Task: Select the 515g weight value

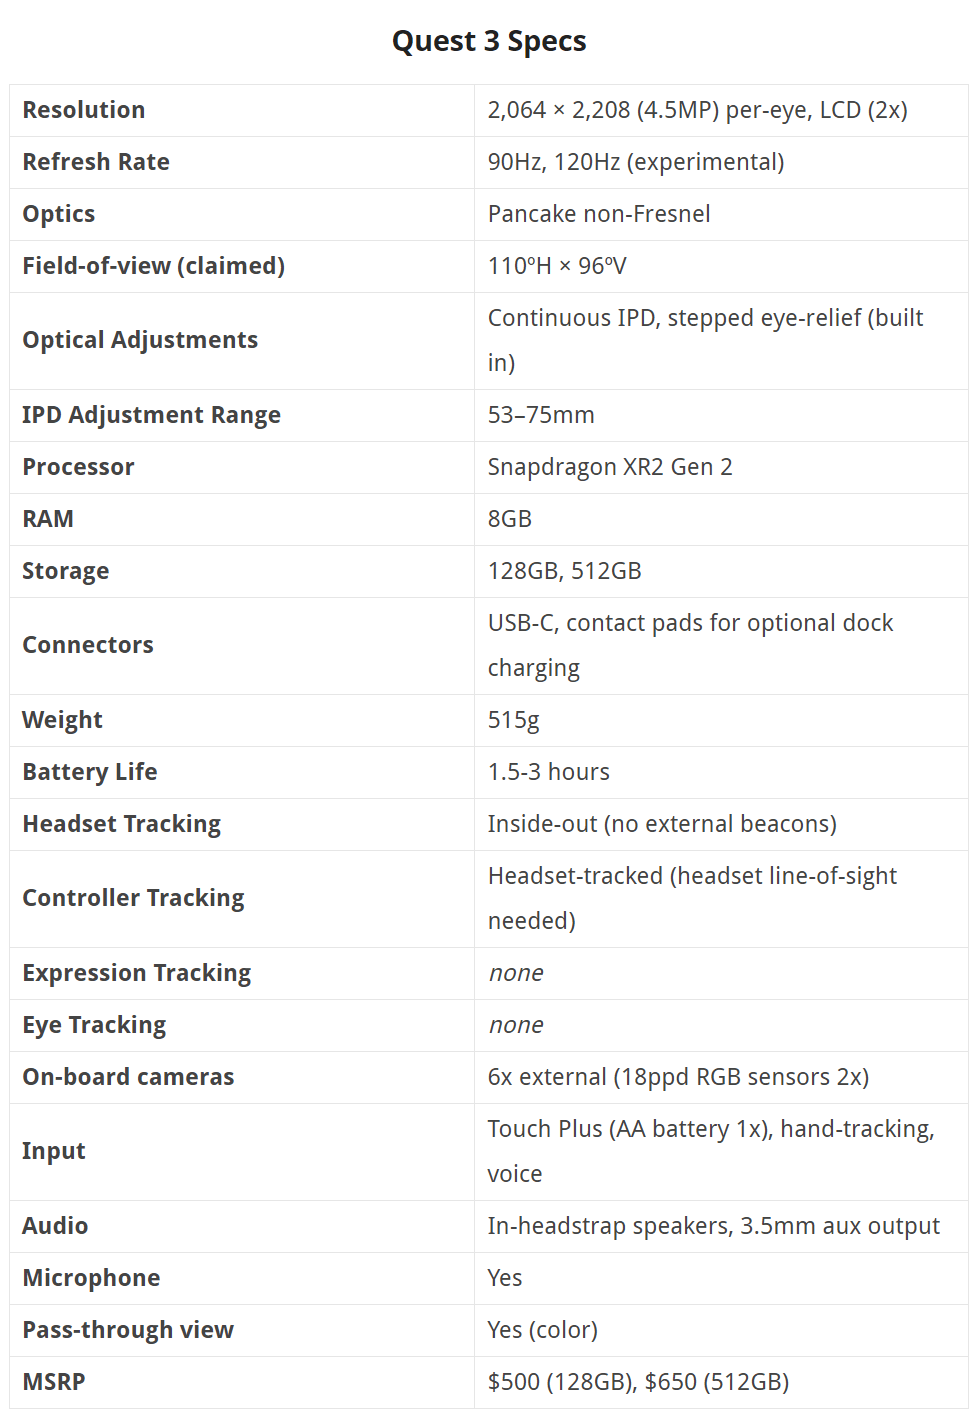Action: (x=513, y=720)
